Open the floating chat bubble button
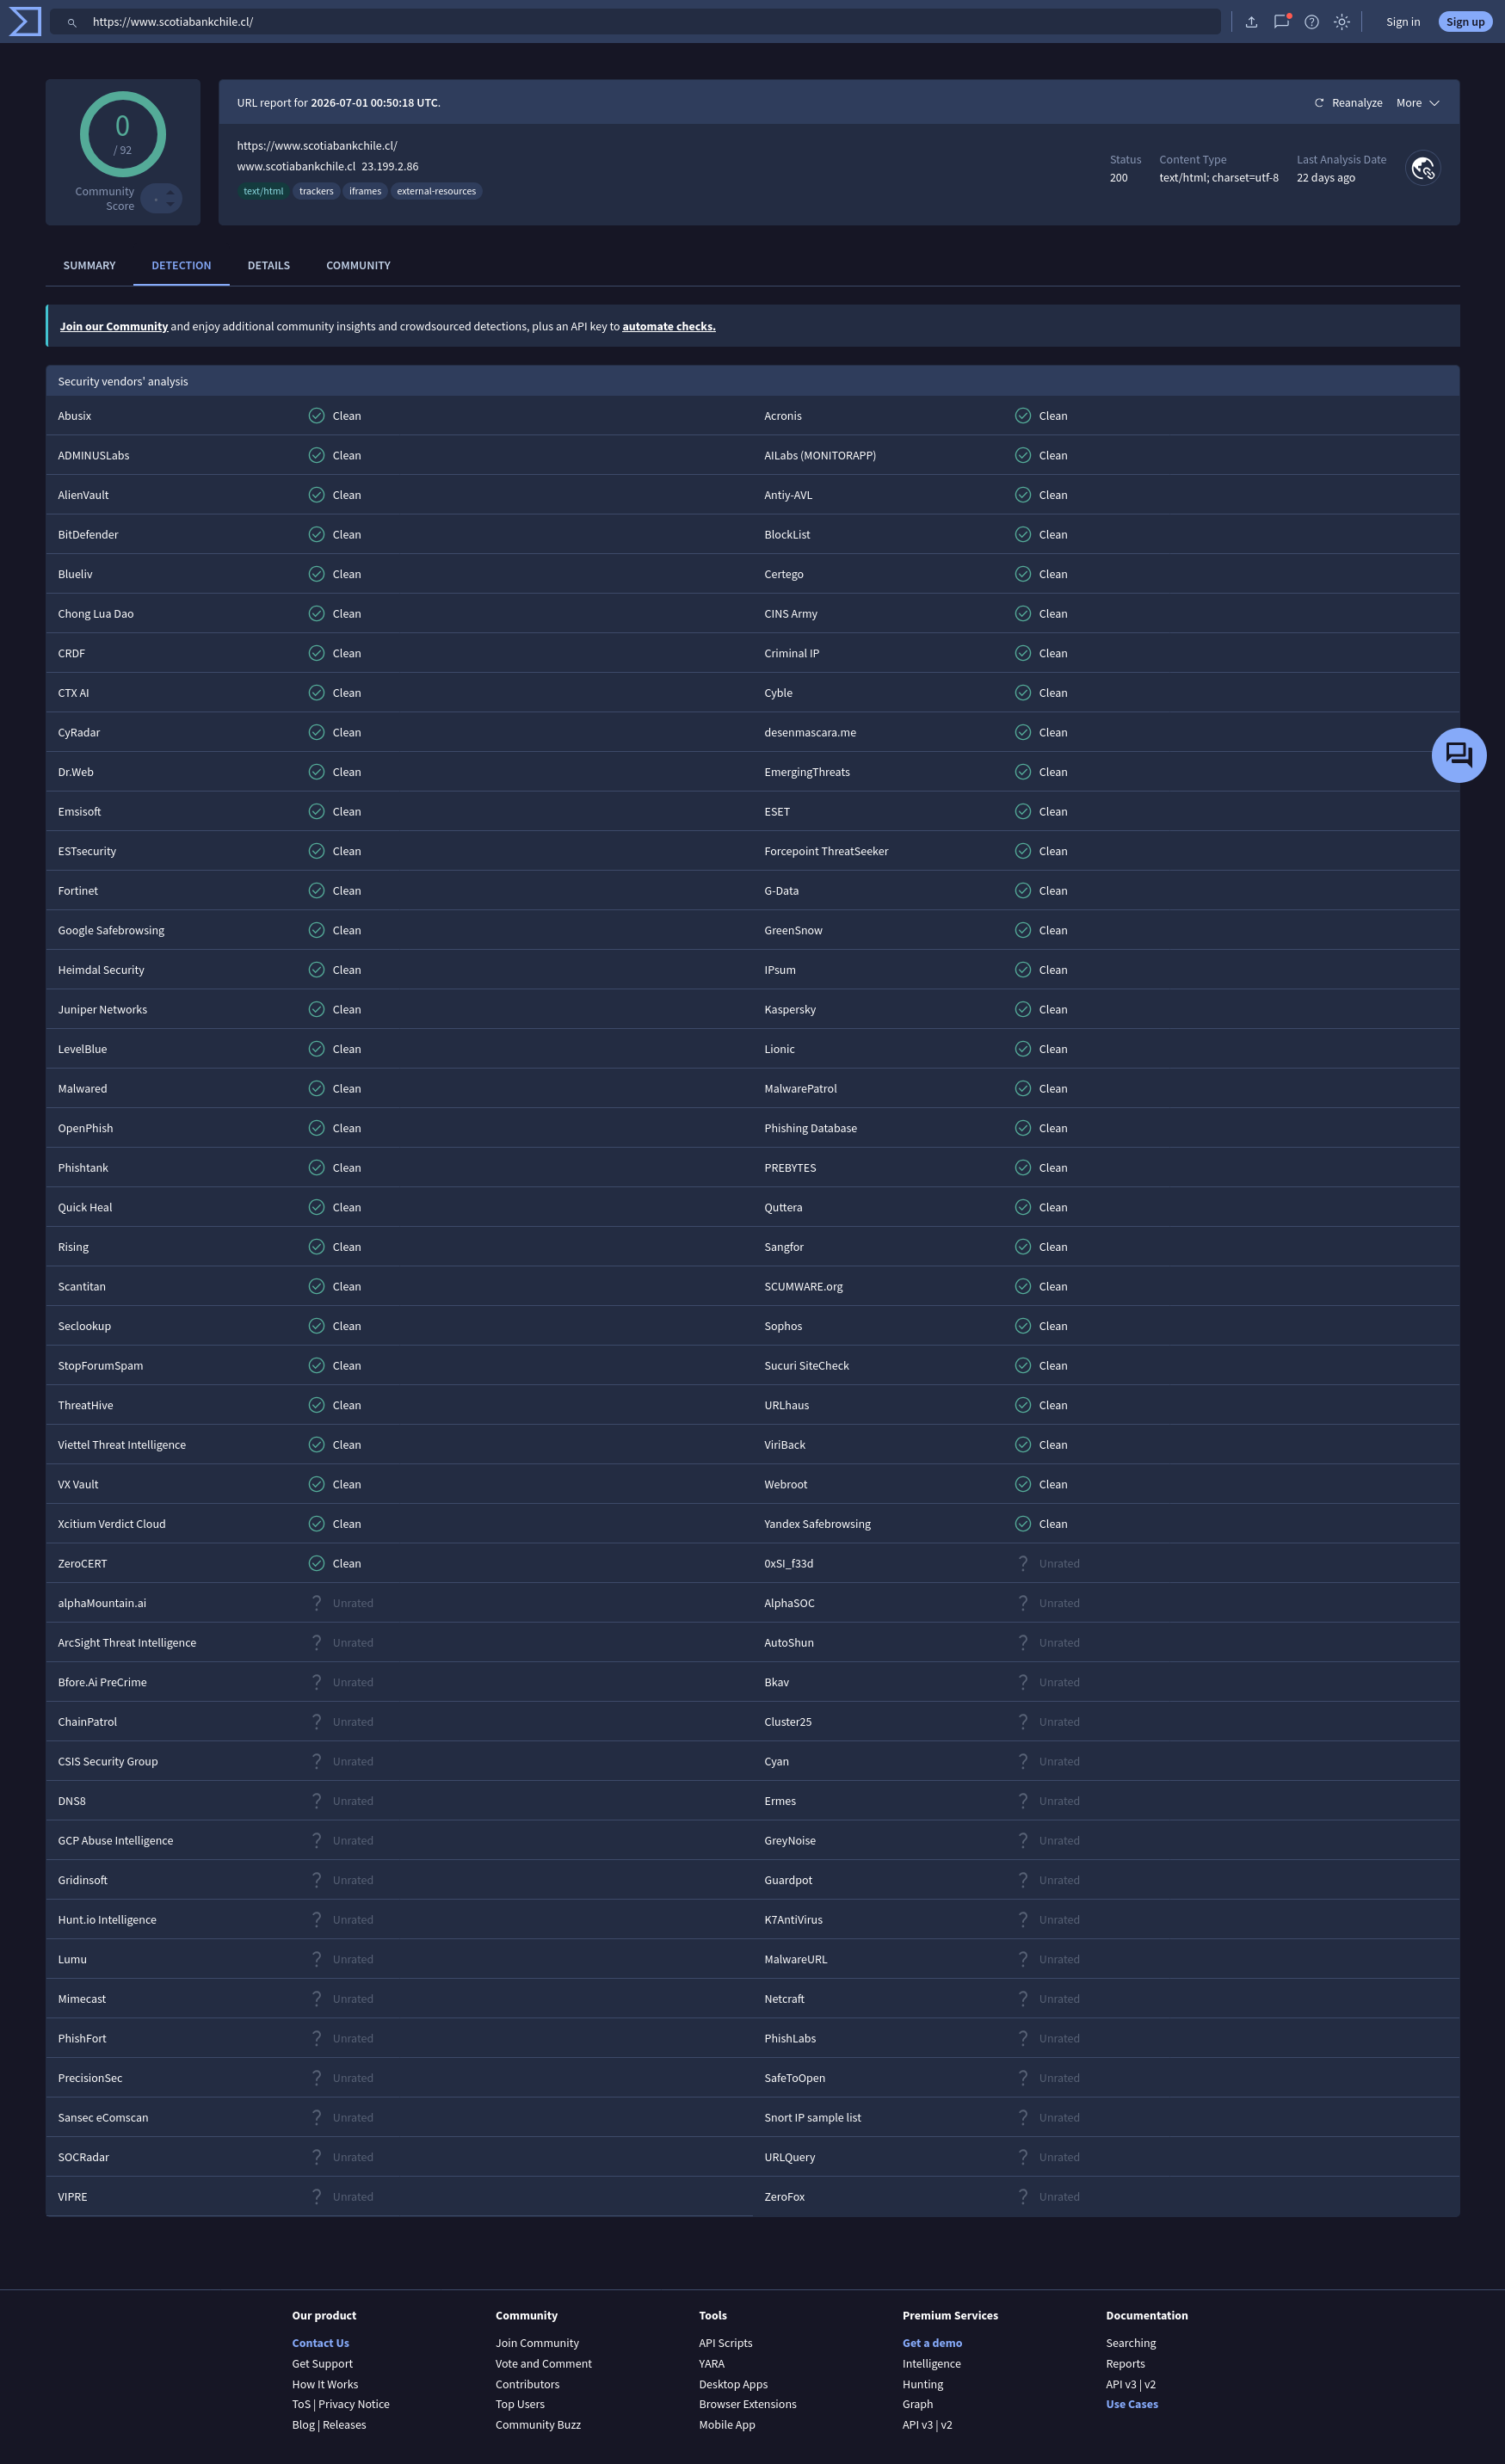The image size is (1505, 2464). coord(1459,755)
